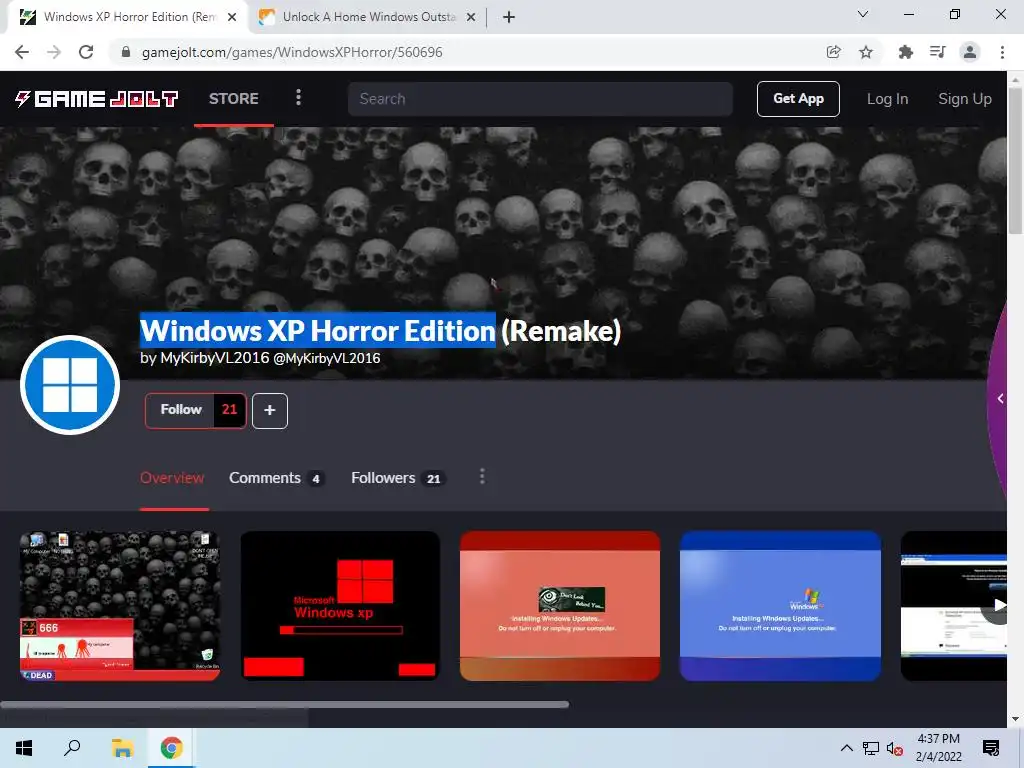1024x768 pixels.
Task: Open File Explorer from taskbar
Action: point(122,748)
